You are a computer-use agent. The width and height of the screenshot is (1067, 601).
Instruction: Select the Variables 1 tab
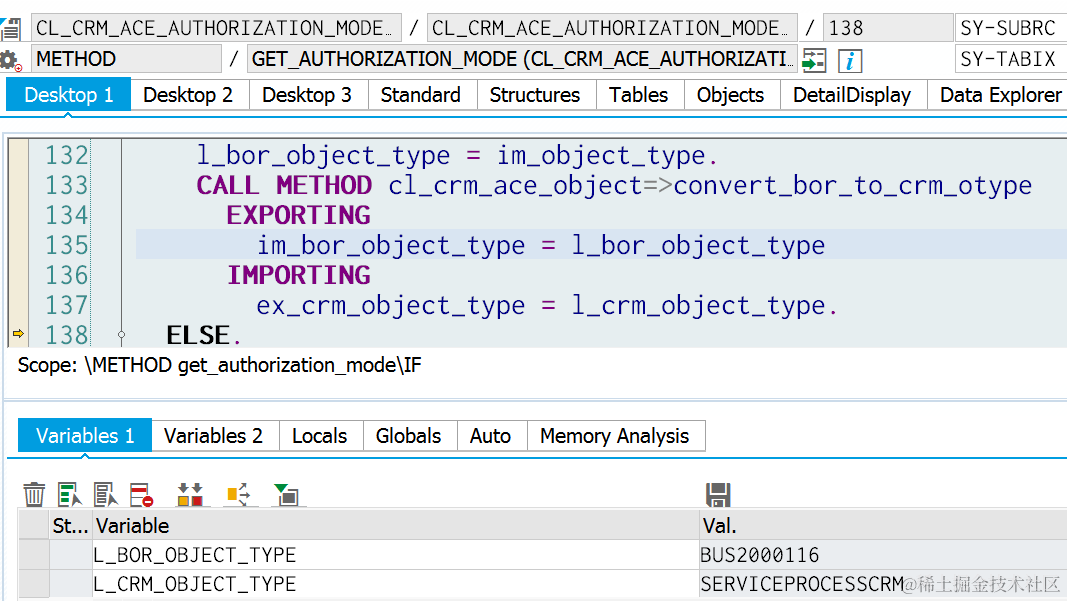85,436
